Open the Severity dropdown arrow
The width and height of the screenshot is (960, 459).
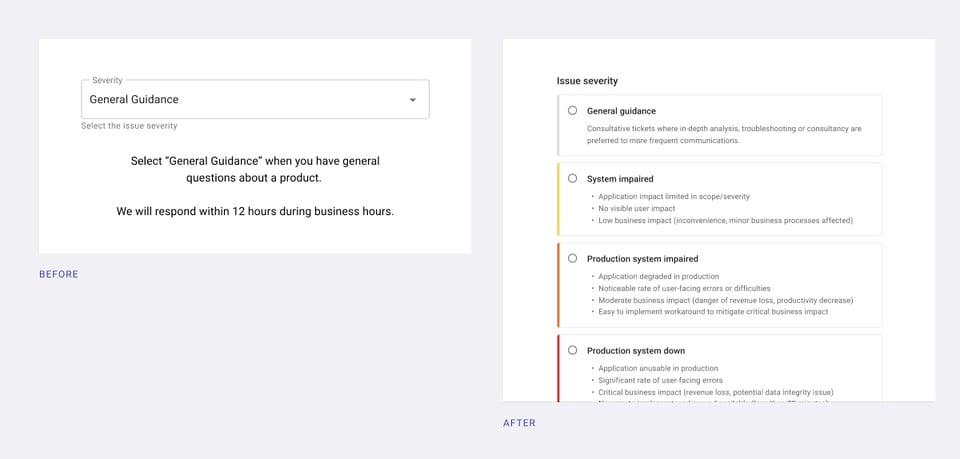413,100
